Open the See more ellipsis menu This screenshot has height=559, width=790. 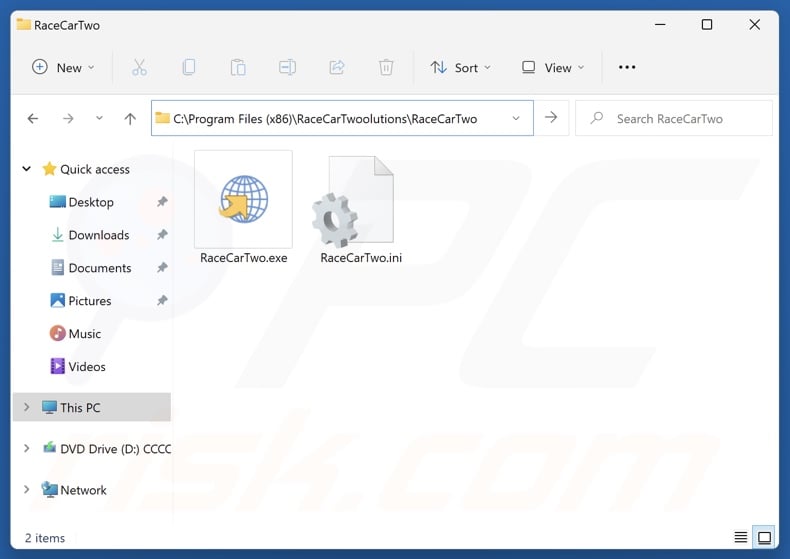(627, 67)
